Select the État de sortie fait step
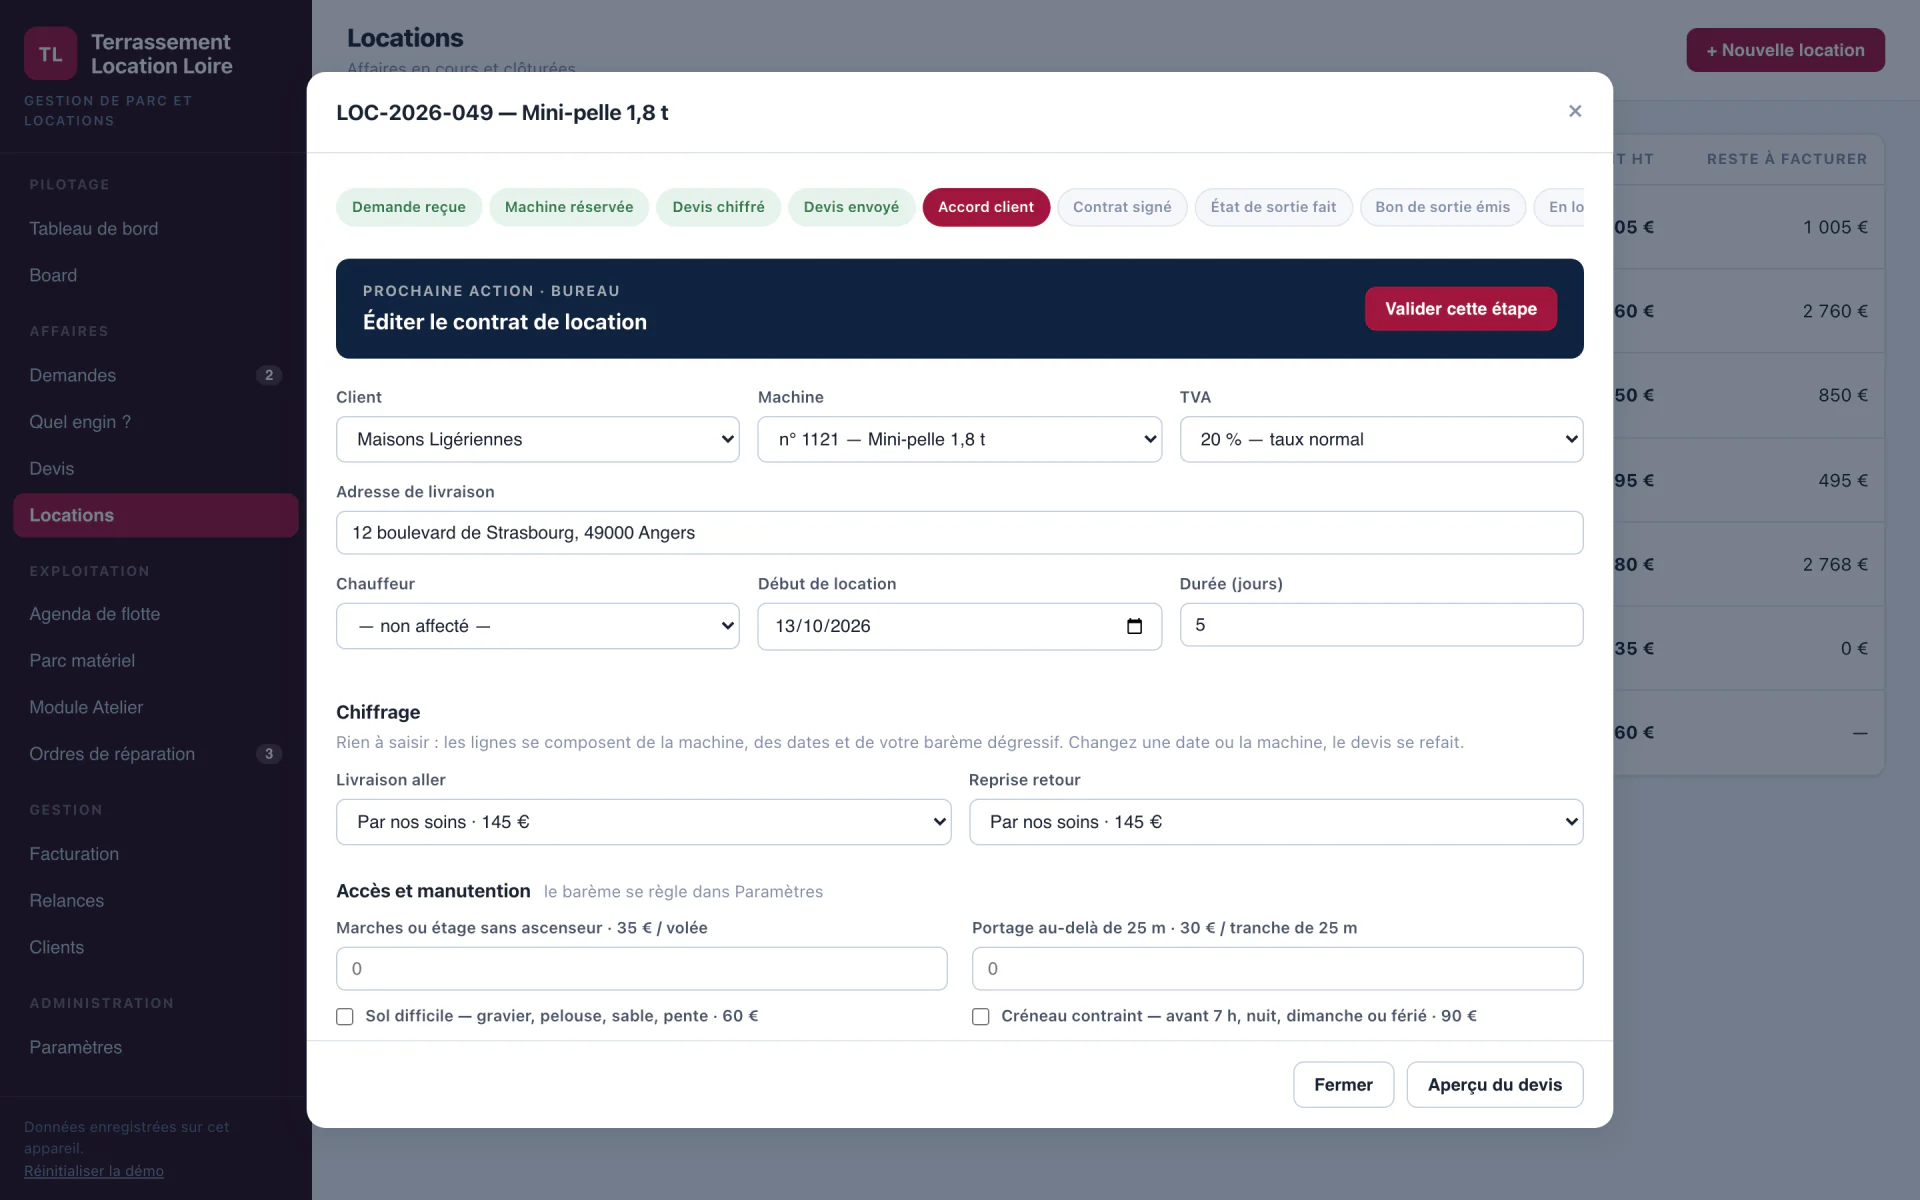 (1273, 207)
